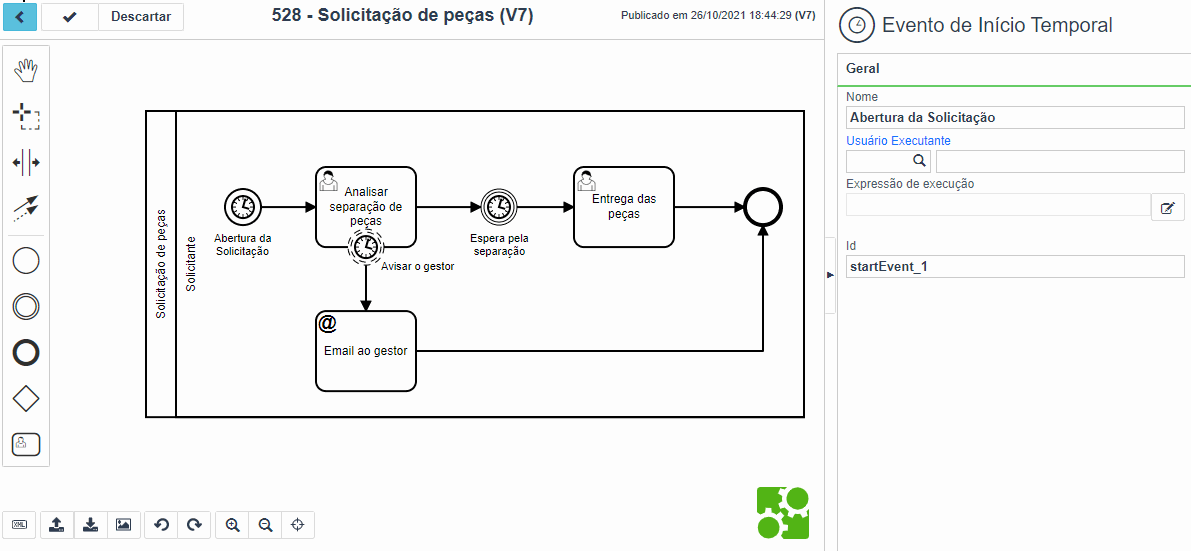Click the Usuário Executante link

(898, 141)
